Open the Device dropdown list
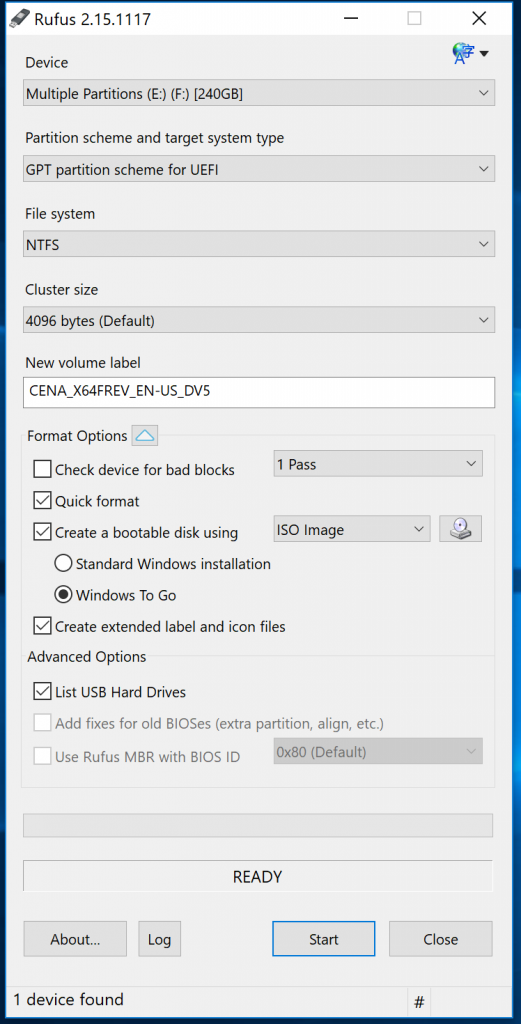This screenshot has height=1024, width=521. click(x=259, y=93)
